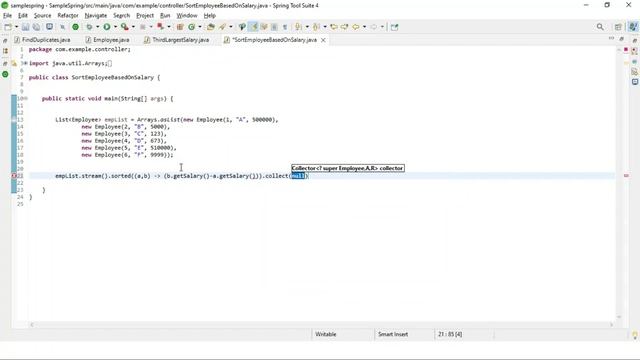
Task: Click the magnifier Quick Access search icon
Action: 600,27
